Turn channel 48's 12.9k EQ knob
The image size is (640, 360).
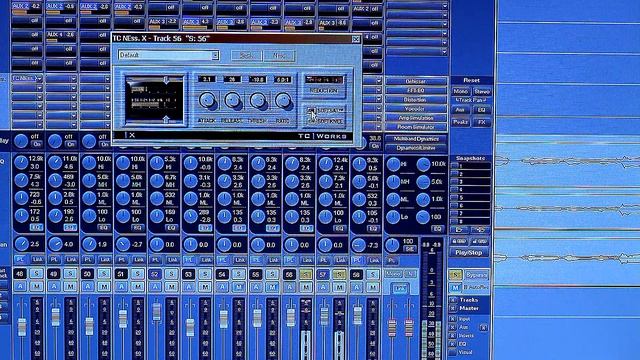pos(21,162)
